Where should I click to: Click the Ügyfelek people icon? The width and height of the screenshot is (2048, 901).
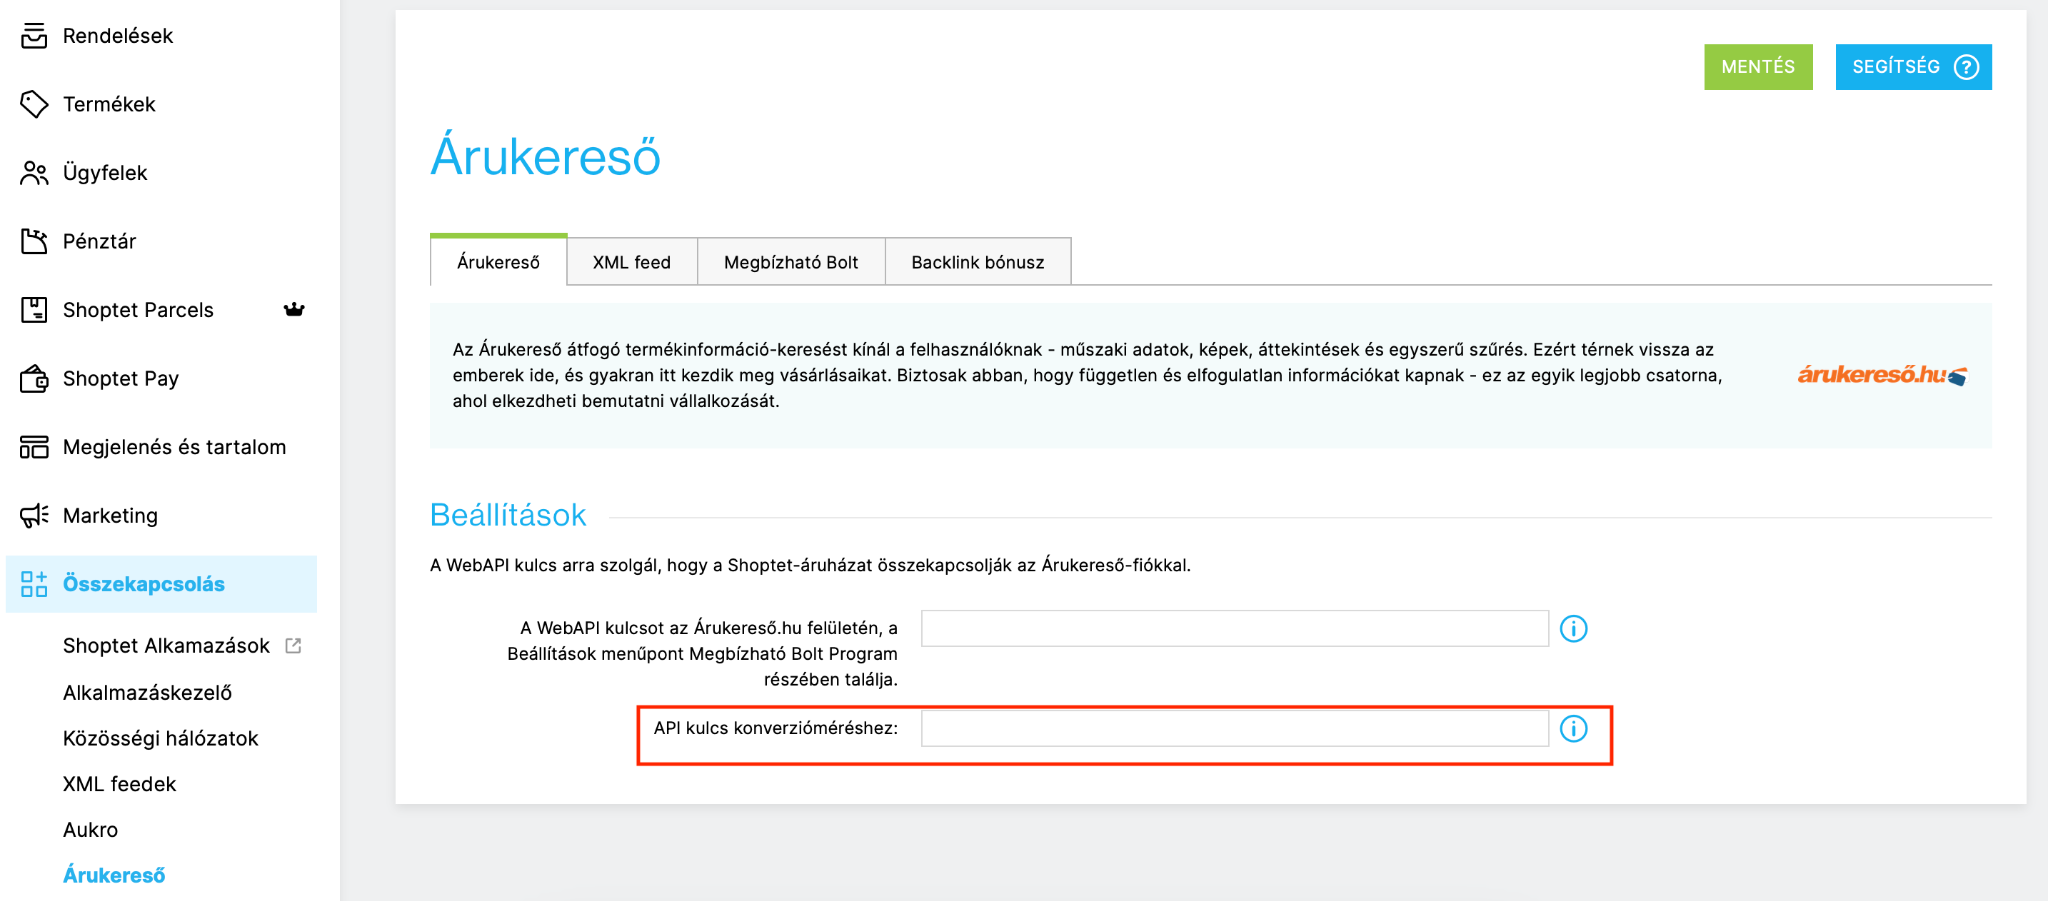(x=34, y=173)
